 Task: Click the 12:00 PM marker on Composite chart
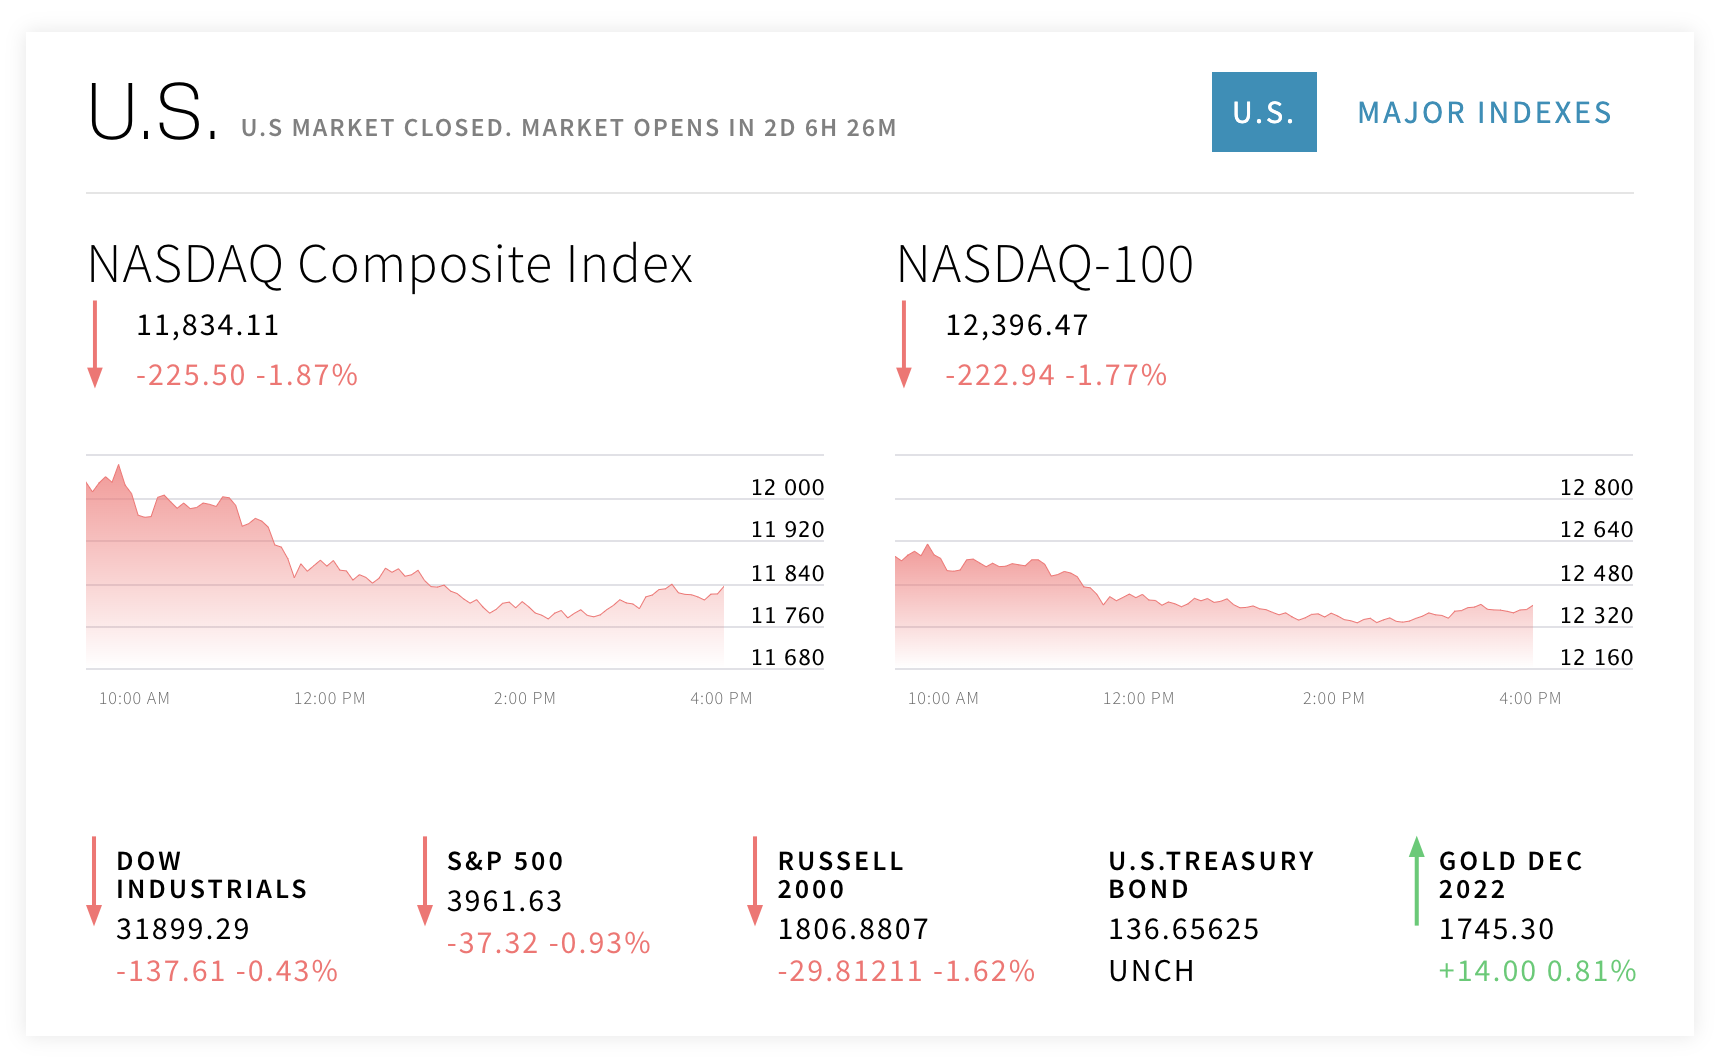[x=330, y=698]
